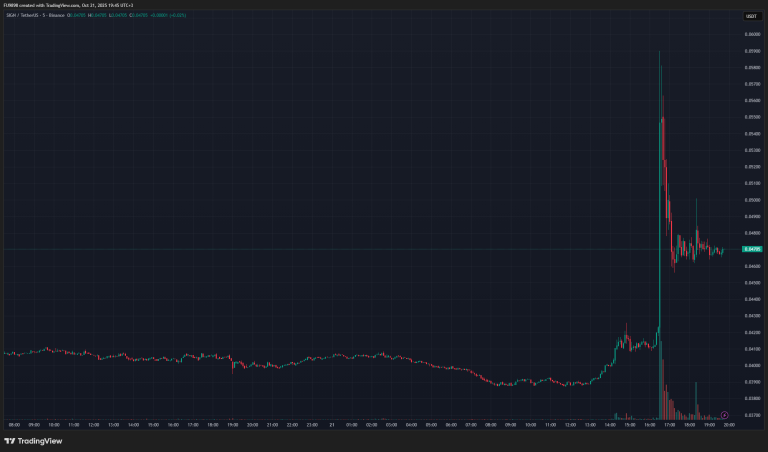
Task: Click the 12:00 label near chart start
Action: pos(92,425)
